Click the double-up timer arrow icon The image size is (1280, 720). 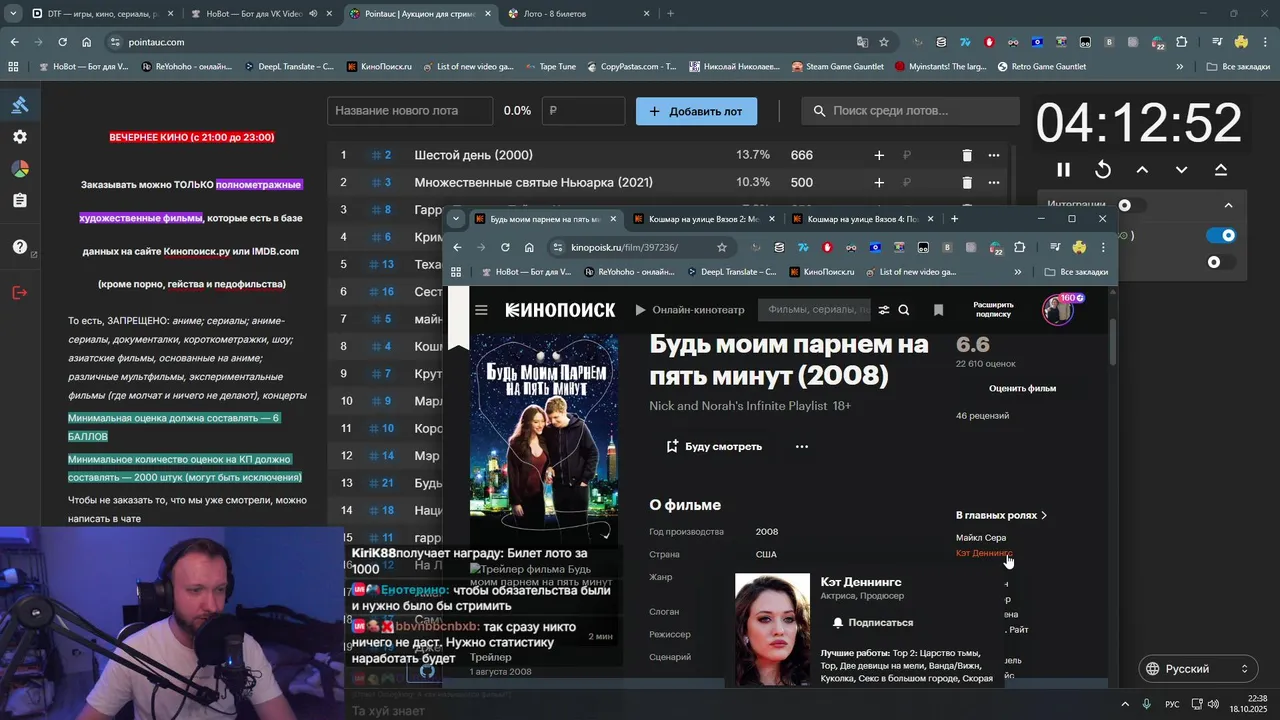coord(1221,170)
